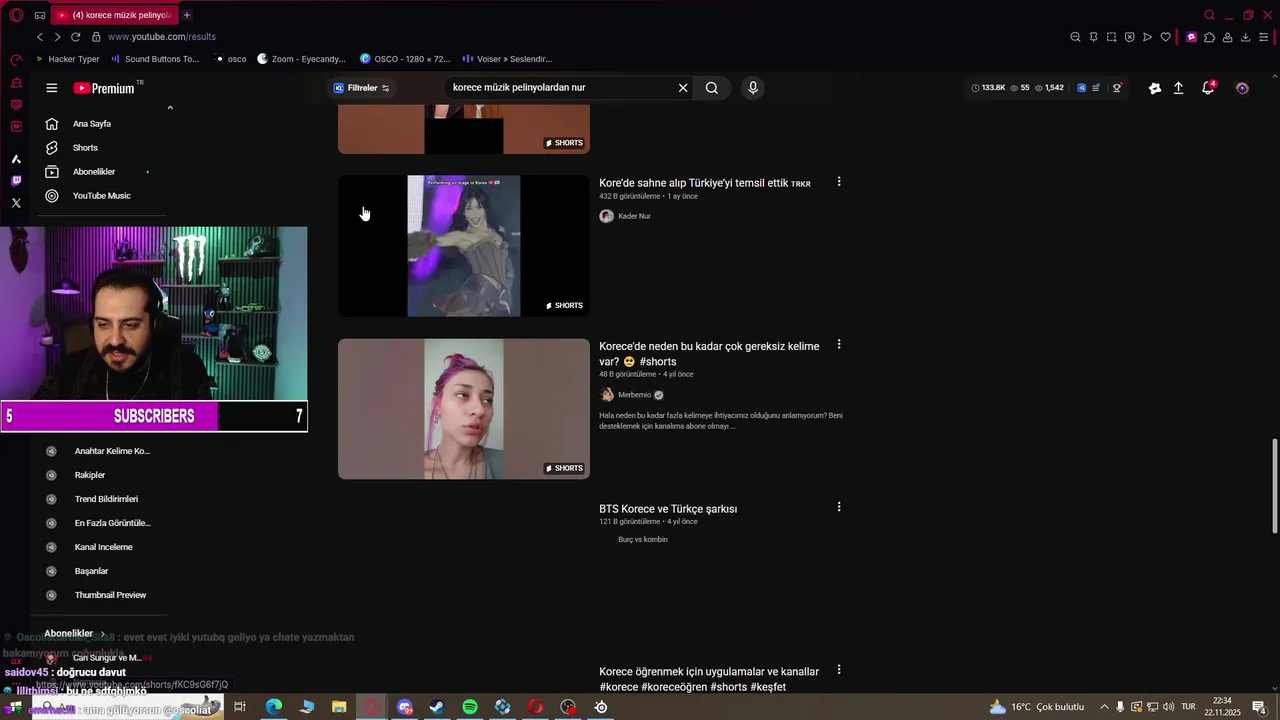Open options for Korece öğrenmek video
The image size is (1280, 720).
(839, 670)
